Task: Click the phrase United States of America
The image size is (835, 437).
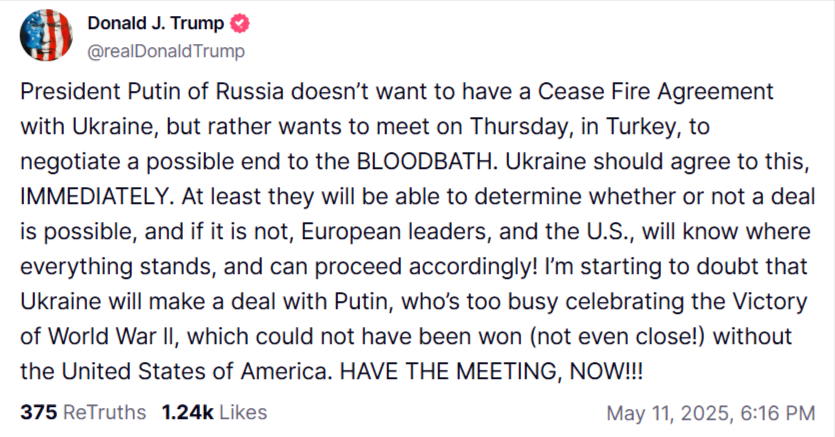Action: pos(194,372)
